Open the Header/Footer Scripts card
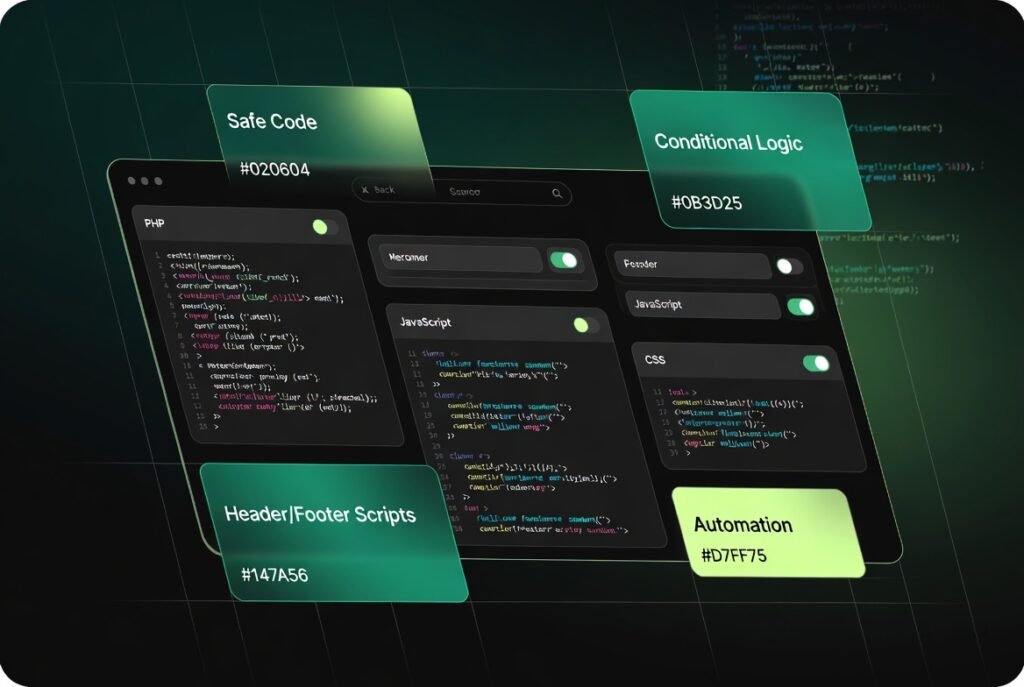The image size is (1024, 687). tap(334, 532)
